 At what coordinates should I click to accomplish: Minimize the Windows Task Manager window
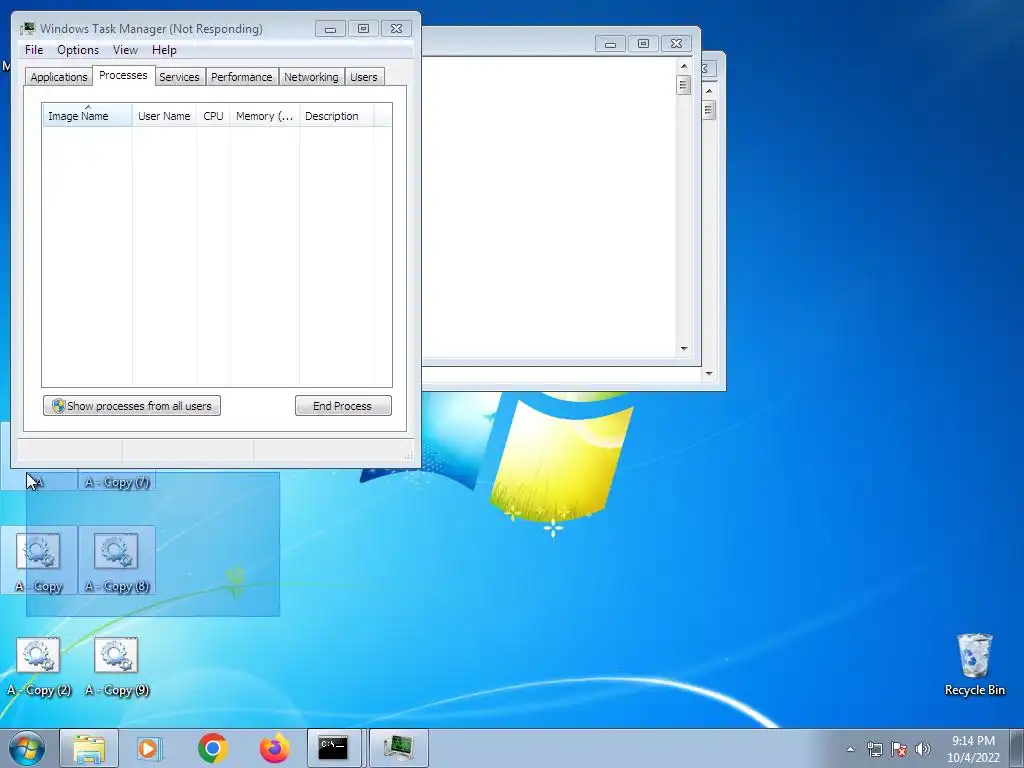pos(330,29)
